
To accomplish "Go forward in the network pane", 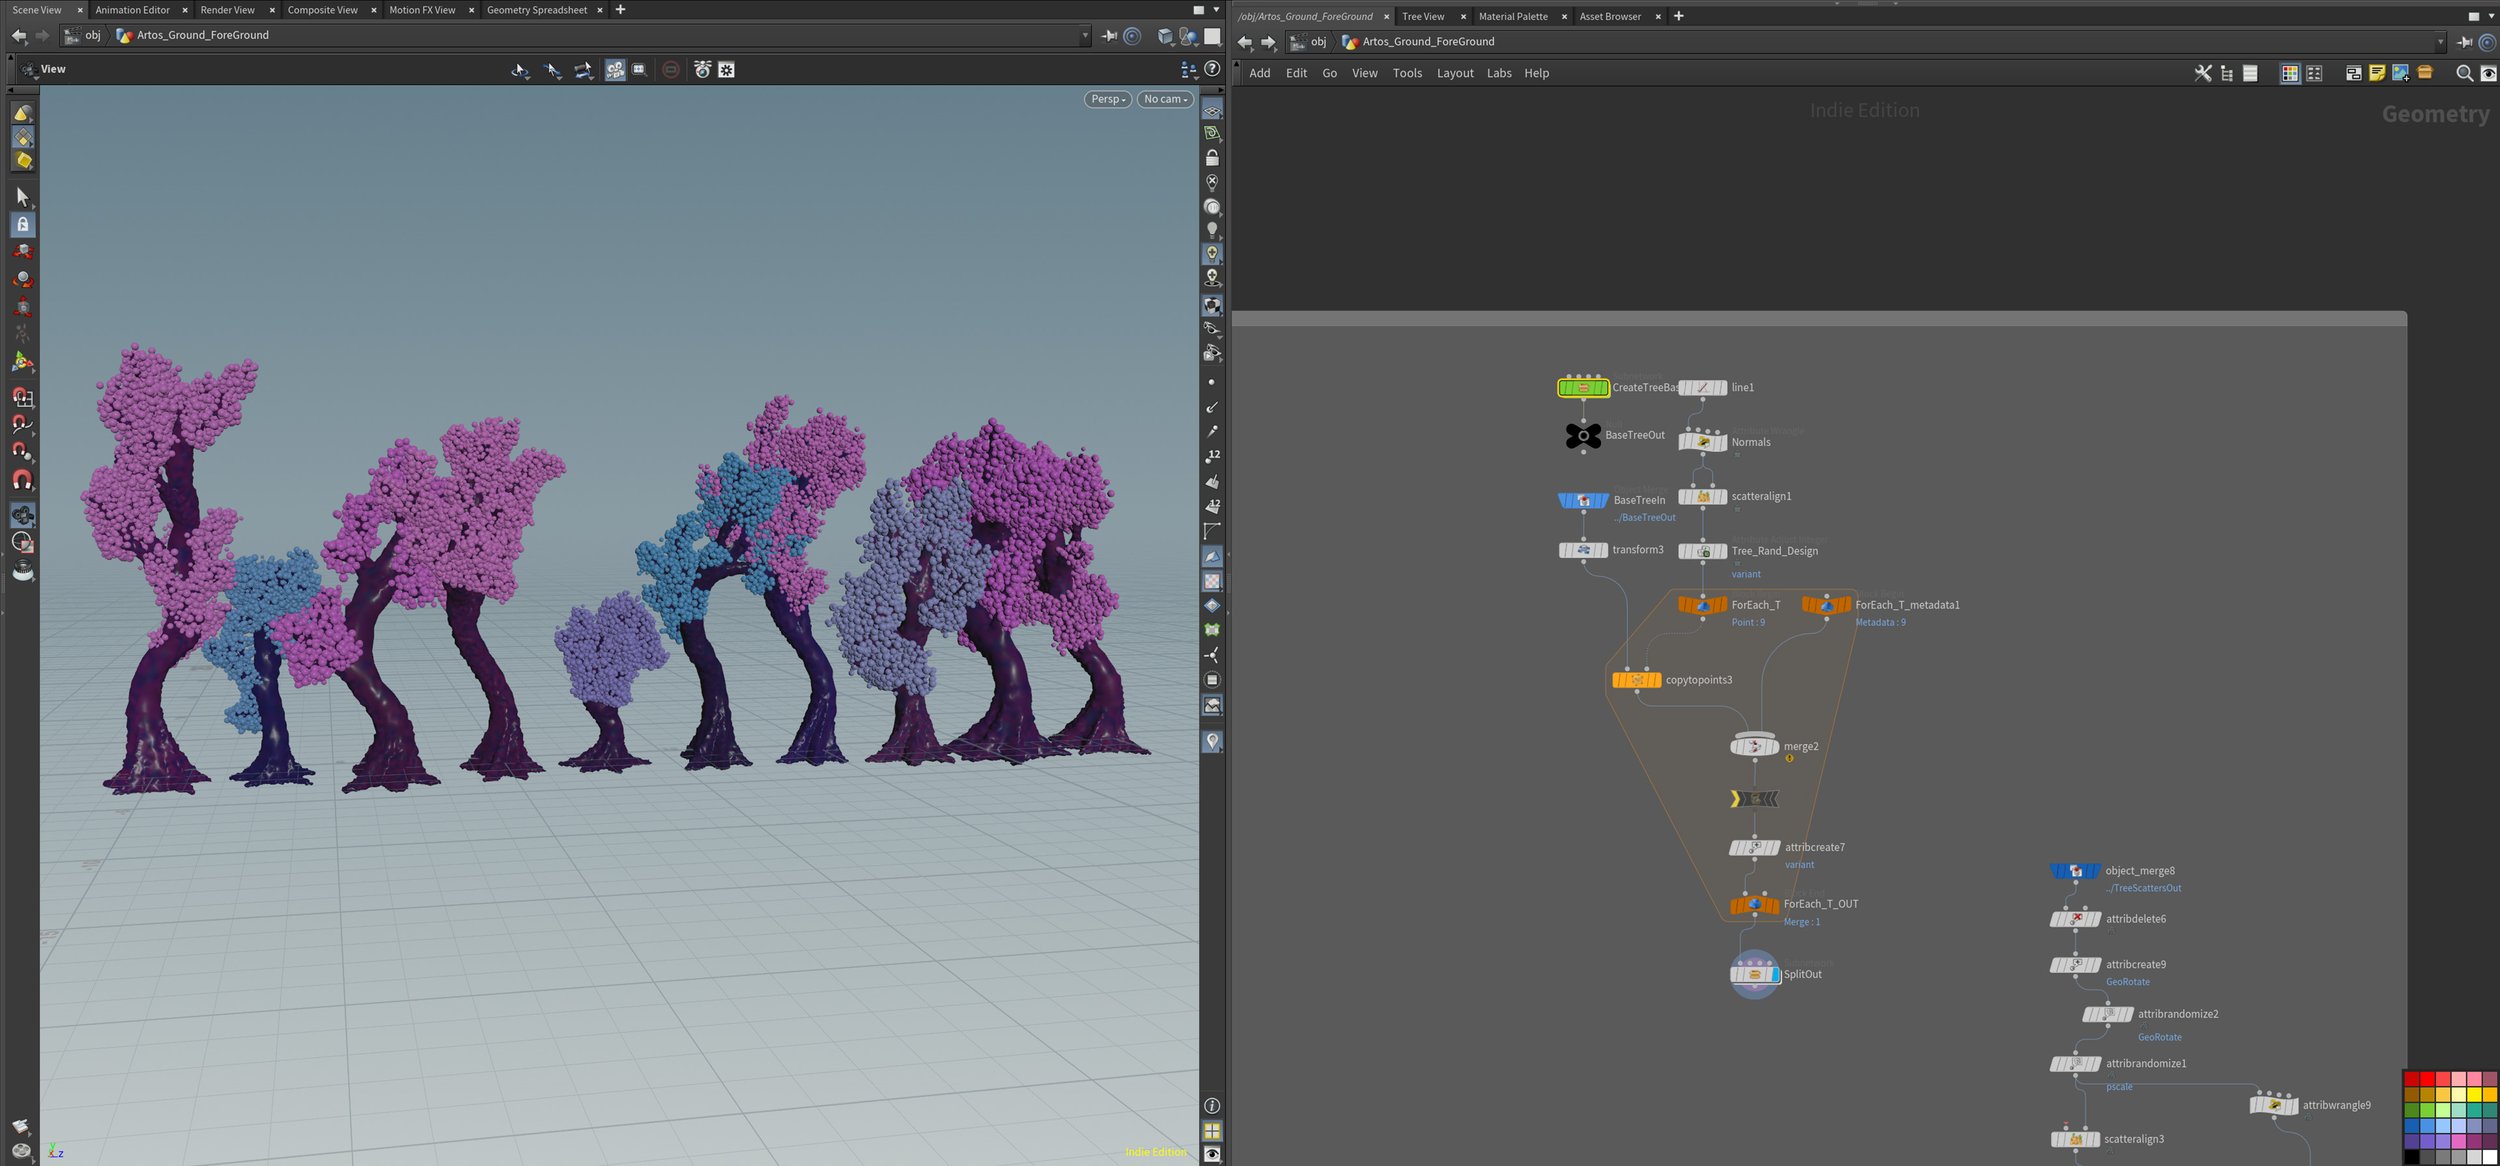I will (x=1268, y=42).
